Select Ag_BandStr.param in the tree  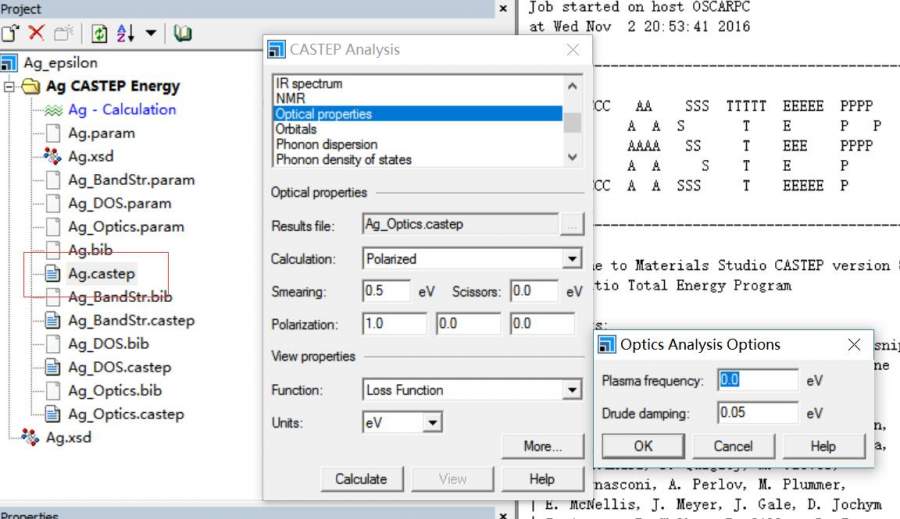click(x=131, y=180)
